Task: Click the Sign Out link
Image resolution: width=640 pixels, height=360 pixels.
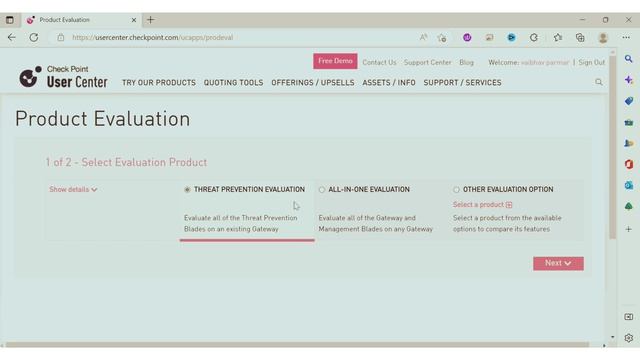Action: pos(591,62)
